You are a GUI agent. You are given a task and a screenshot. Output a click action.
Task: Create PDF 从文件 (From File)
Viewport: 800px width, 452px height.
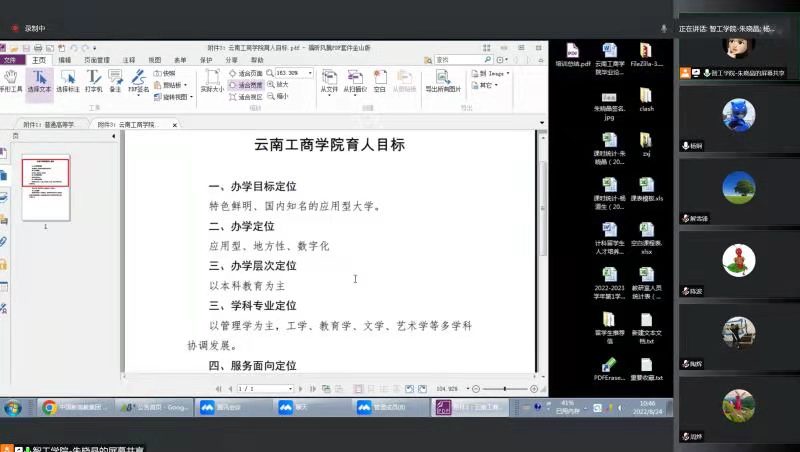[329, 81]
